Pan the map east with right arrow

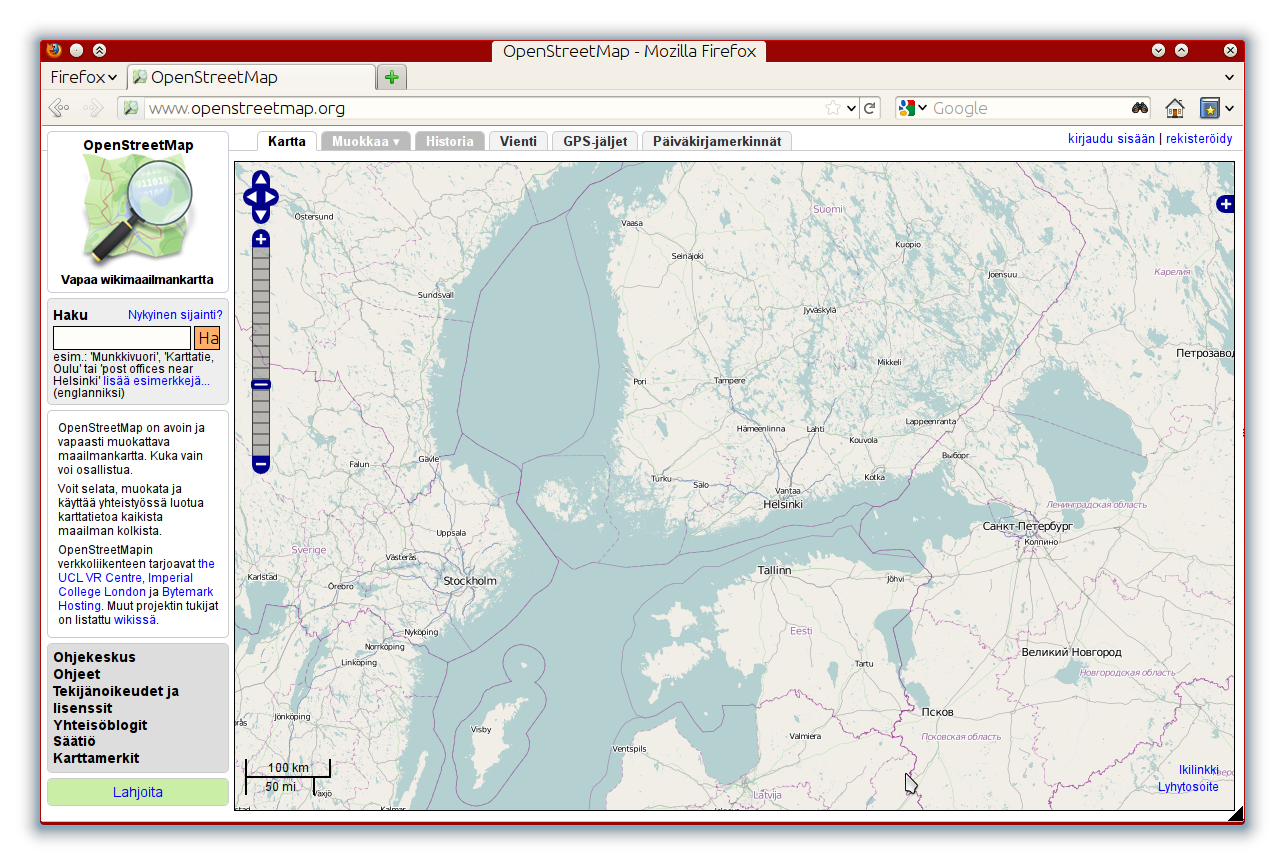[271, 197]
